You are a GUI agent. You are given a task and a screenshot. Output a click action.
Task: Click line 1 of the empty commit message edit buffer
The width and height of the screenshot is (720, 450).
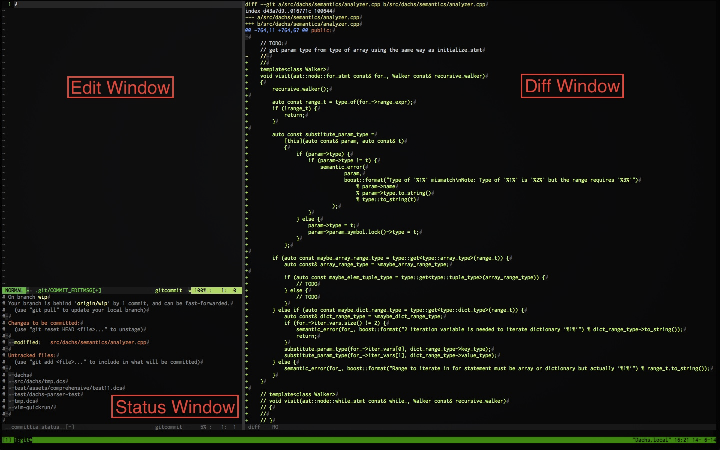point(122,4)
